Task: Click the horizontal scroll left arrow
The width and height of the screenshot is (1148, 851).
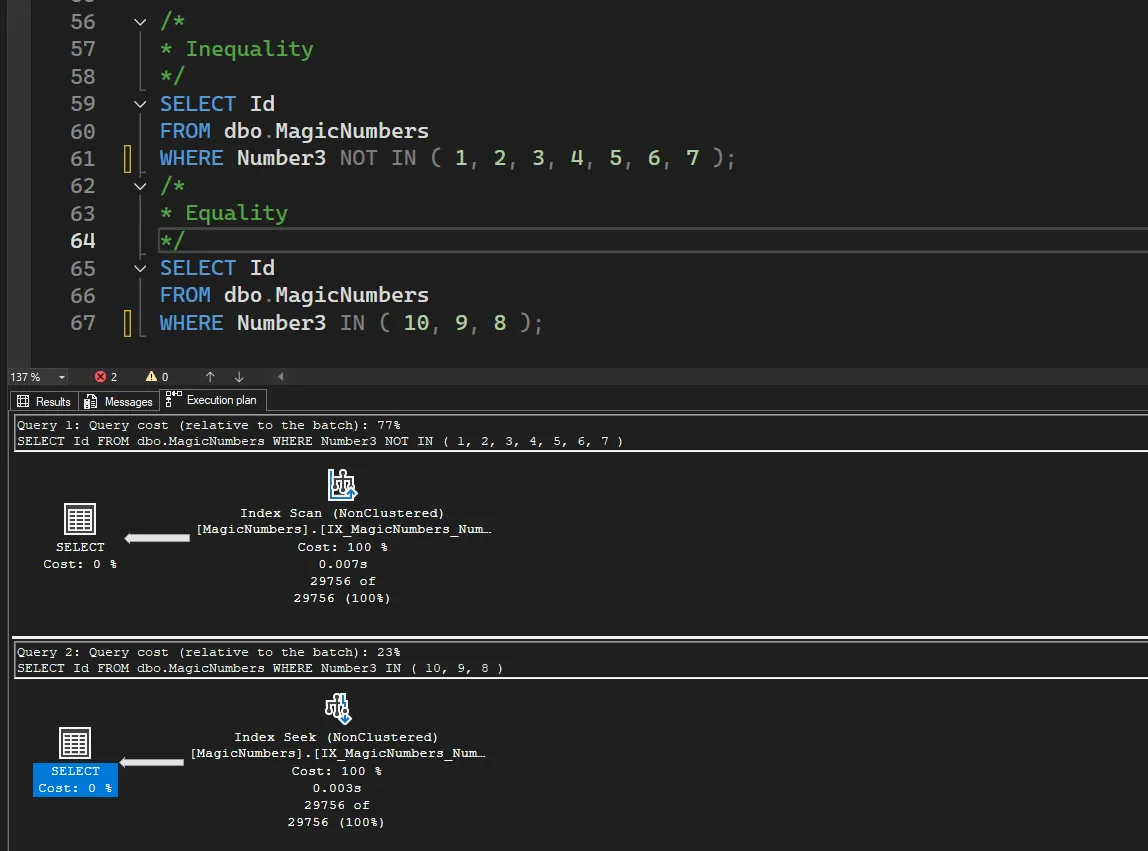Action: (x=281, y=377)
